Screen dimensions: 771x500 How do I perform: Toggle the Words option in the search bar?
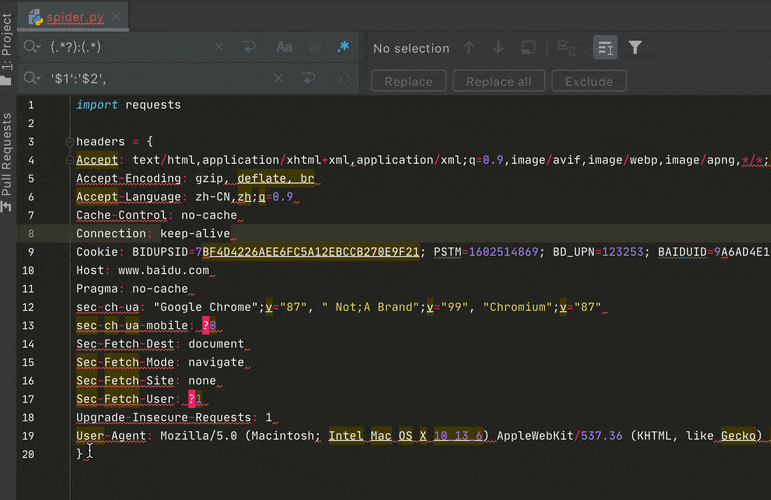(314, 47)
